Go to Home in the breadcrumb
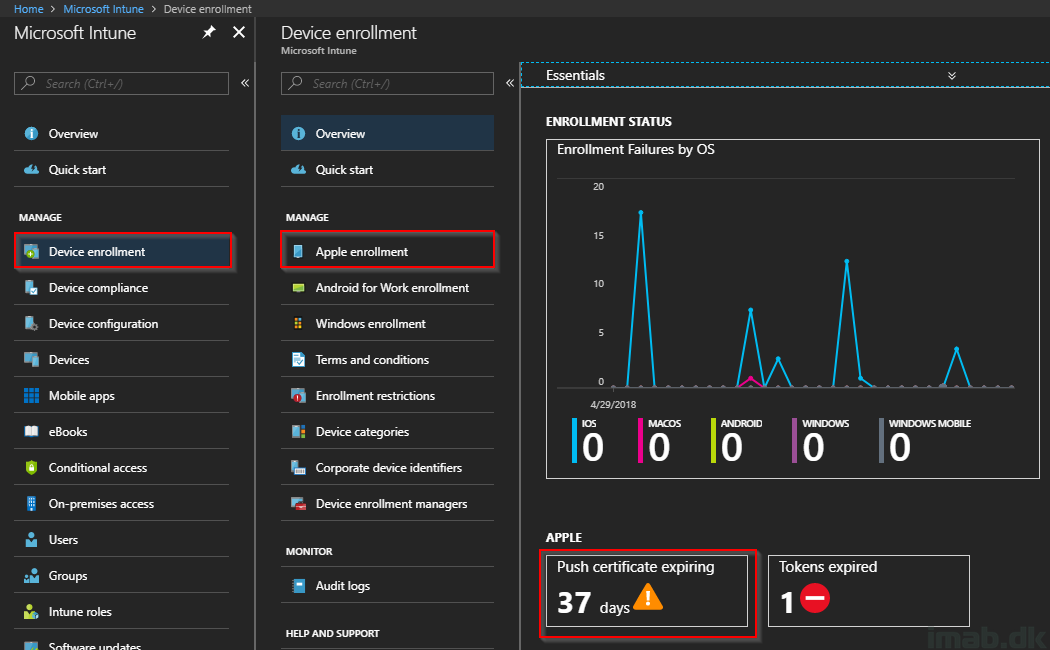This screenshot has height=650, width=1050. coord(29,9)
